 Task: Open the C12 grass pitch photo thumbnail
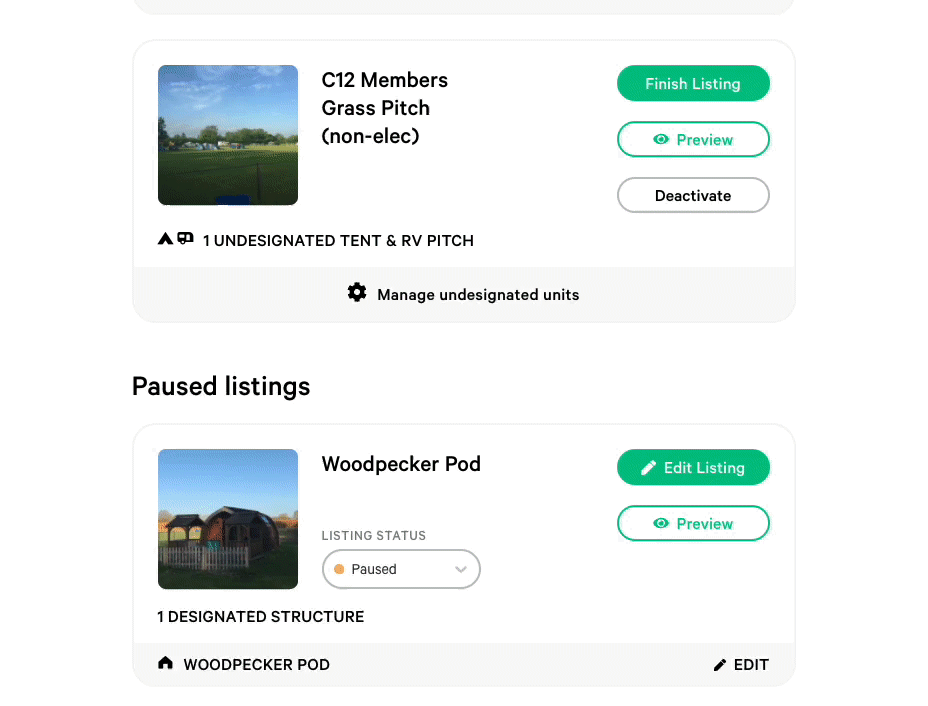[228, 135]
